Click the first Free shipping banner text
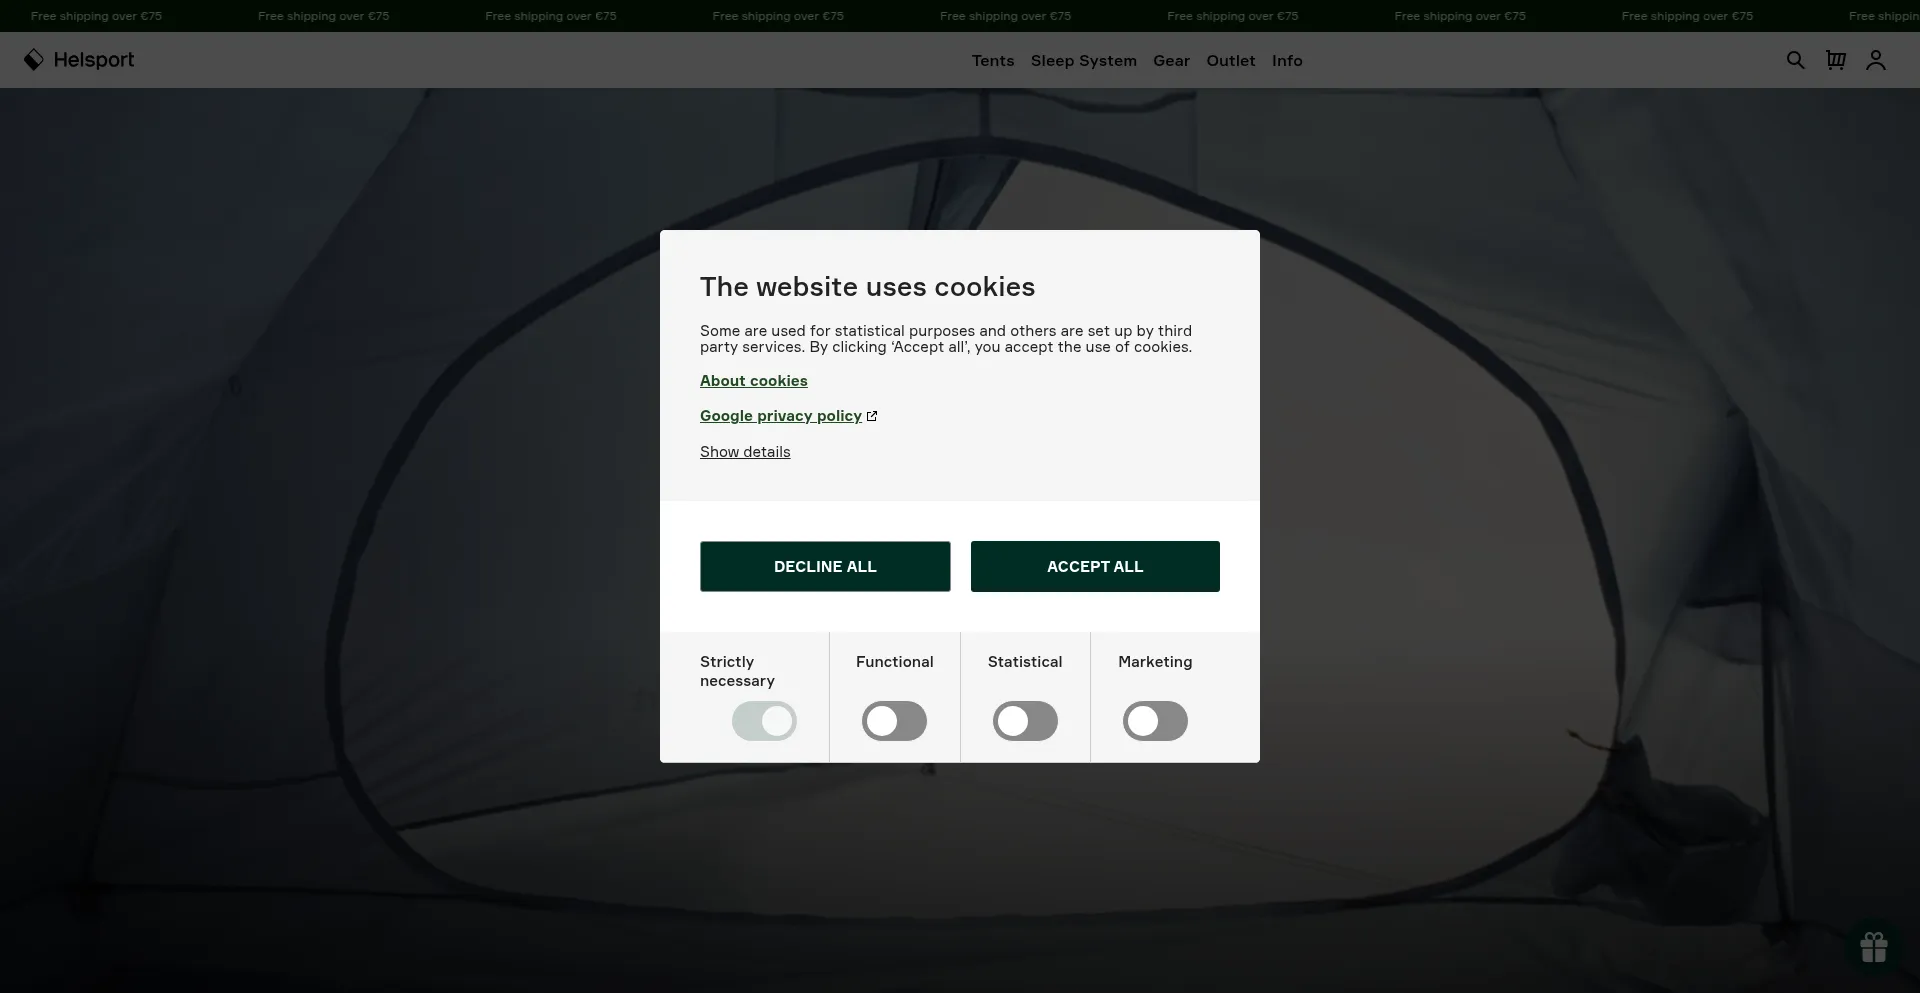This screenshot has width=1920, height=993. tap(96, 16)
